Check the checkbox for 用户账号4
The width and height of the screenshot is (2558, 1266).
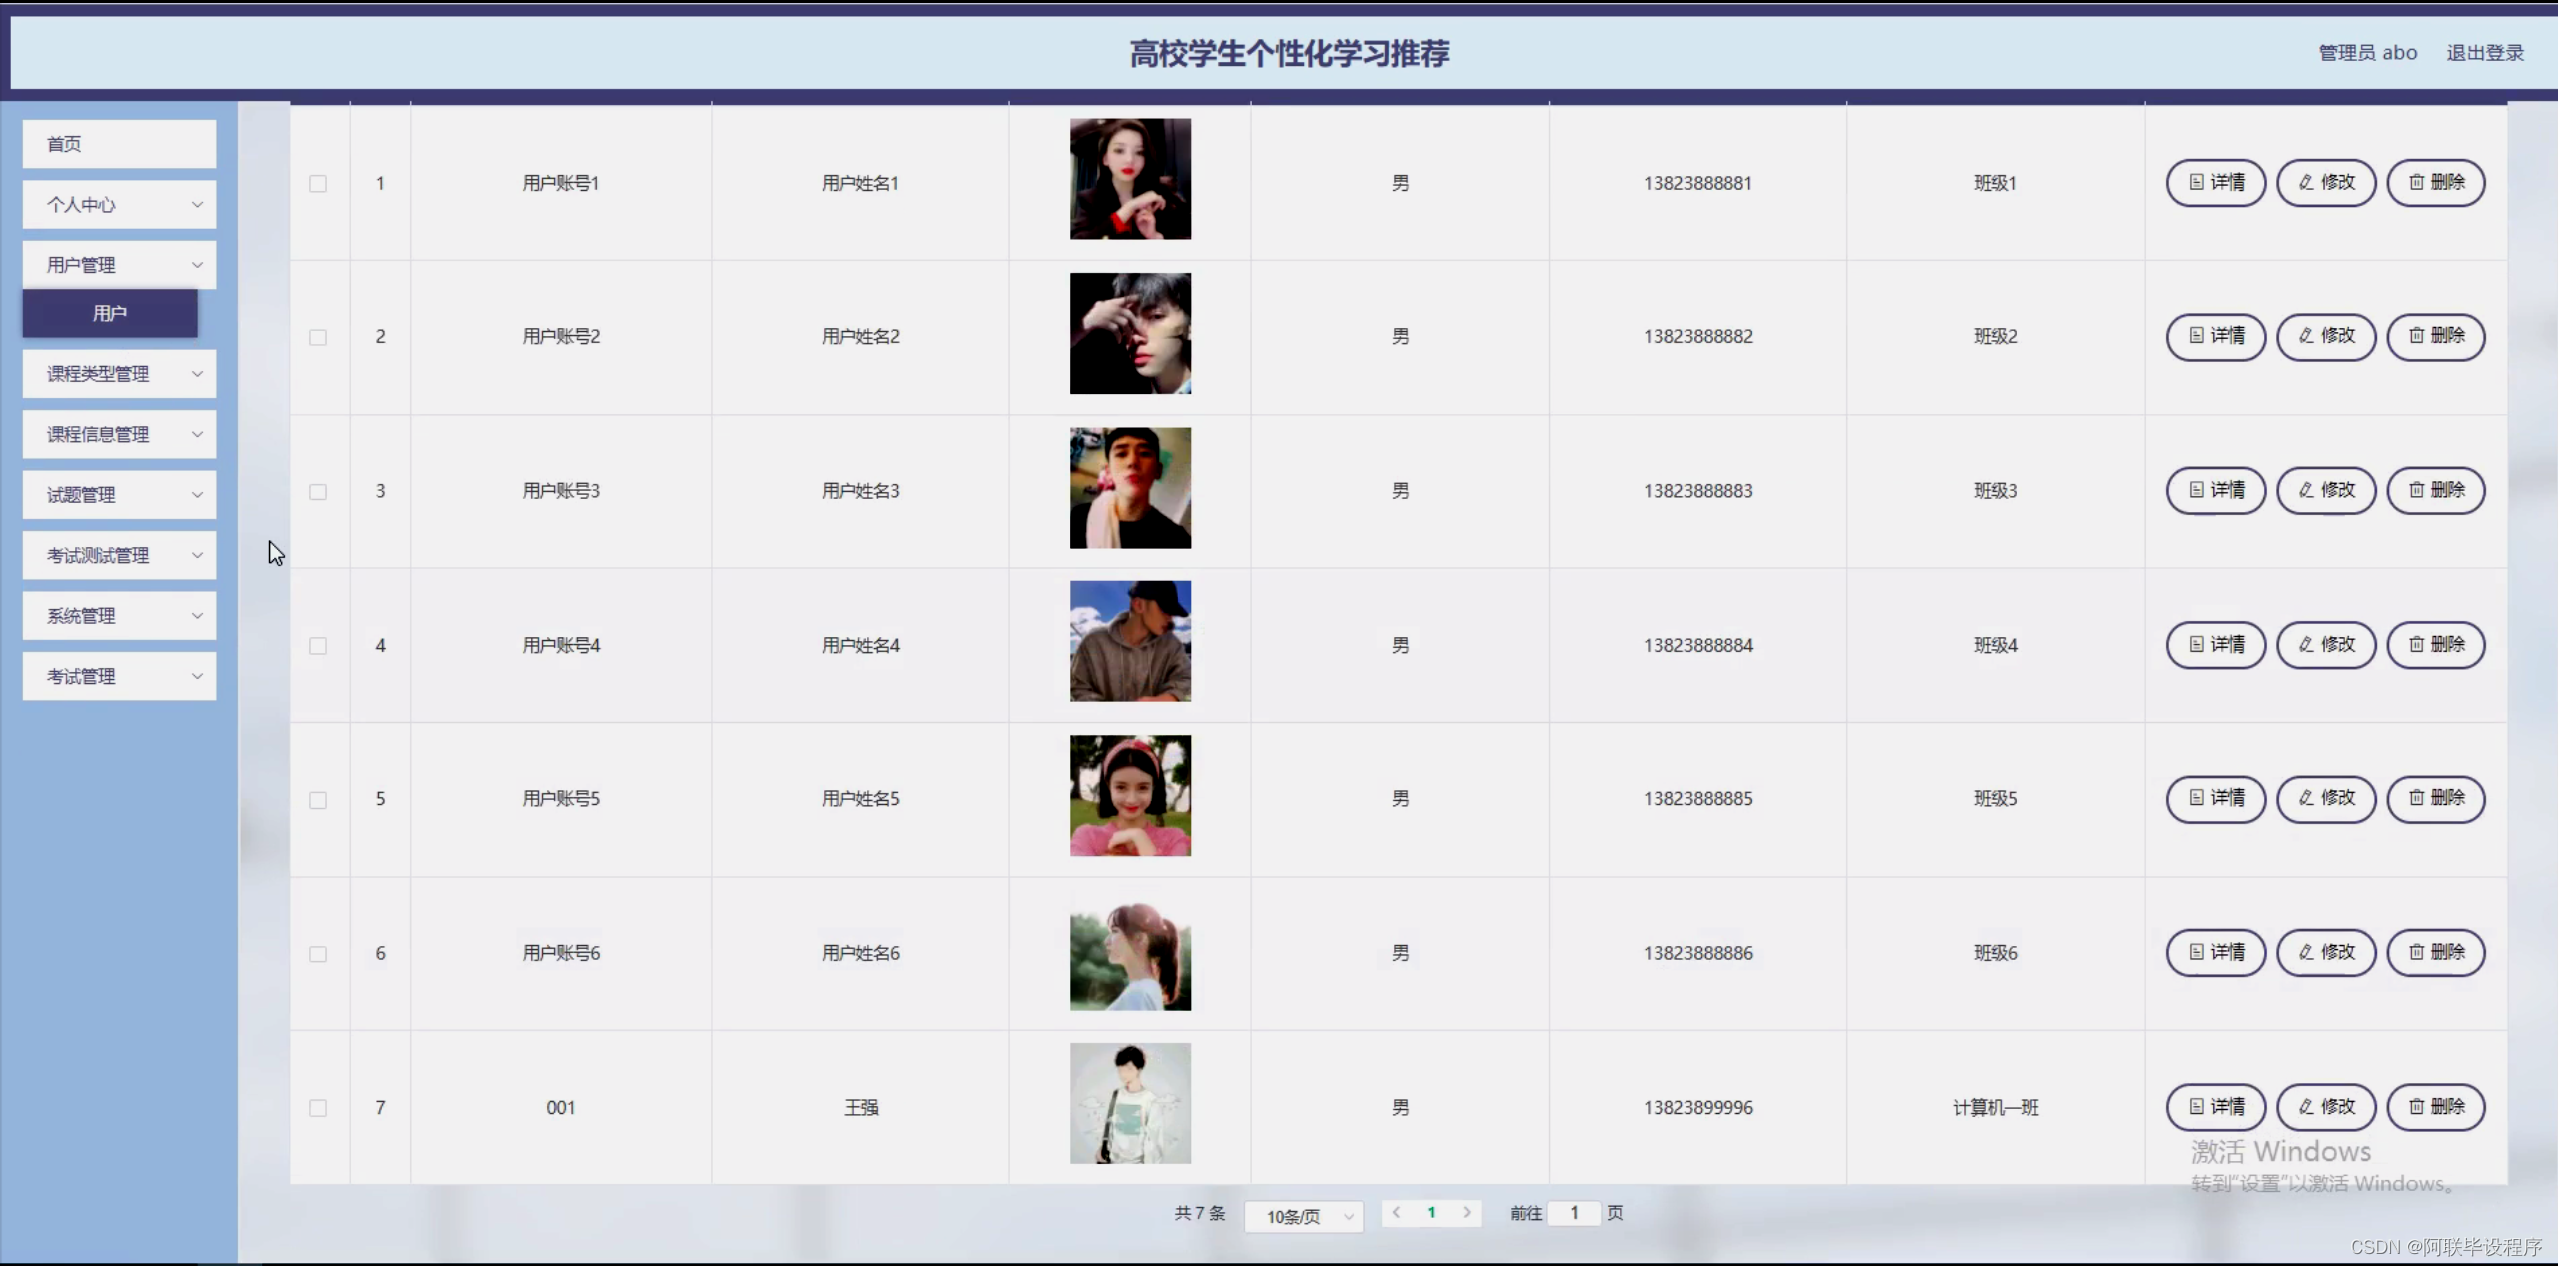(x=317, y=646)
